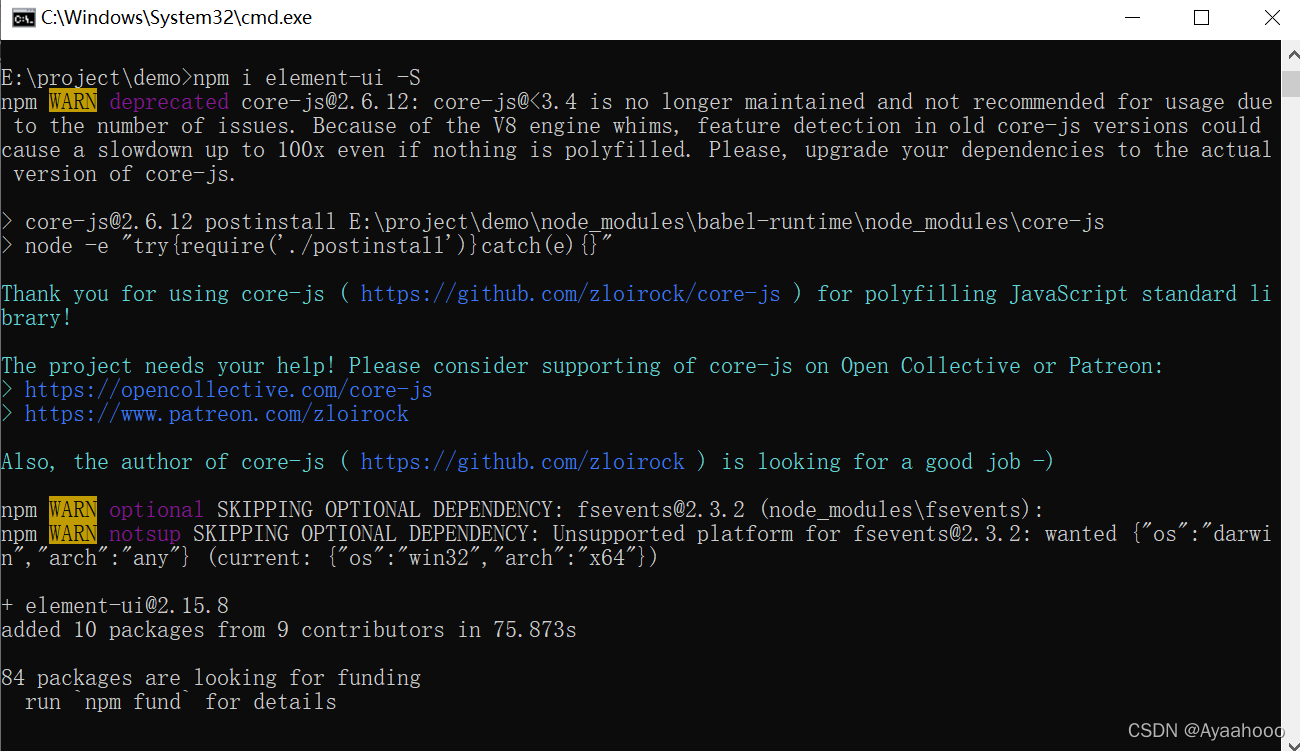Screen dimensions: 1300x751
Task: Click the WARN label before 'notsup'
Action: click(x=73, y=534)
